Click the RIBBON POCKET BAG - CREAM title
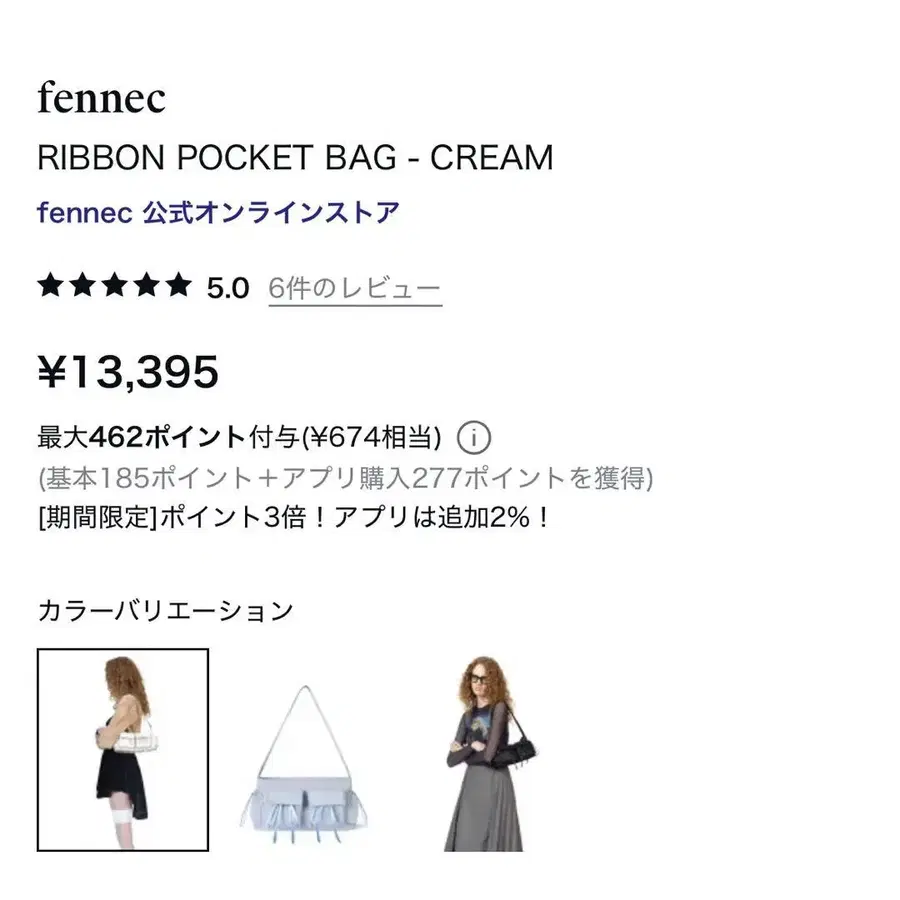Viewport: 900px width, 900px height. pos(295,157)
